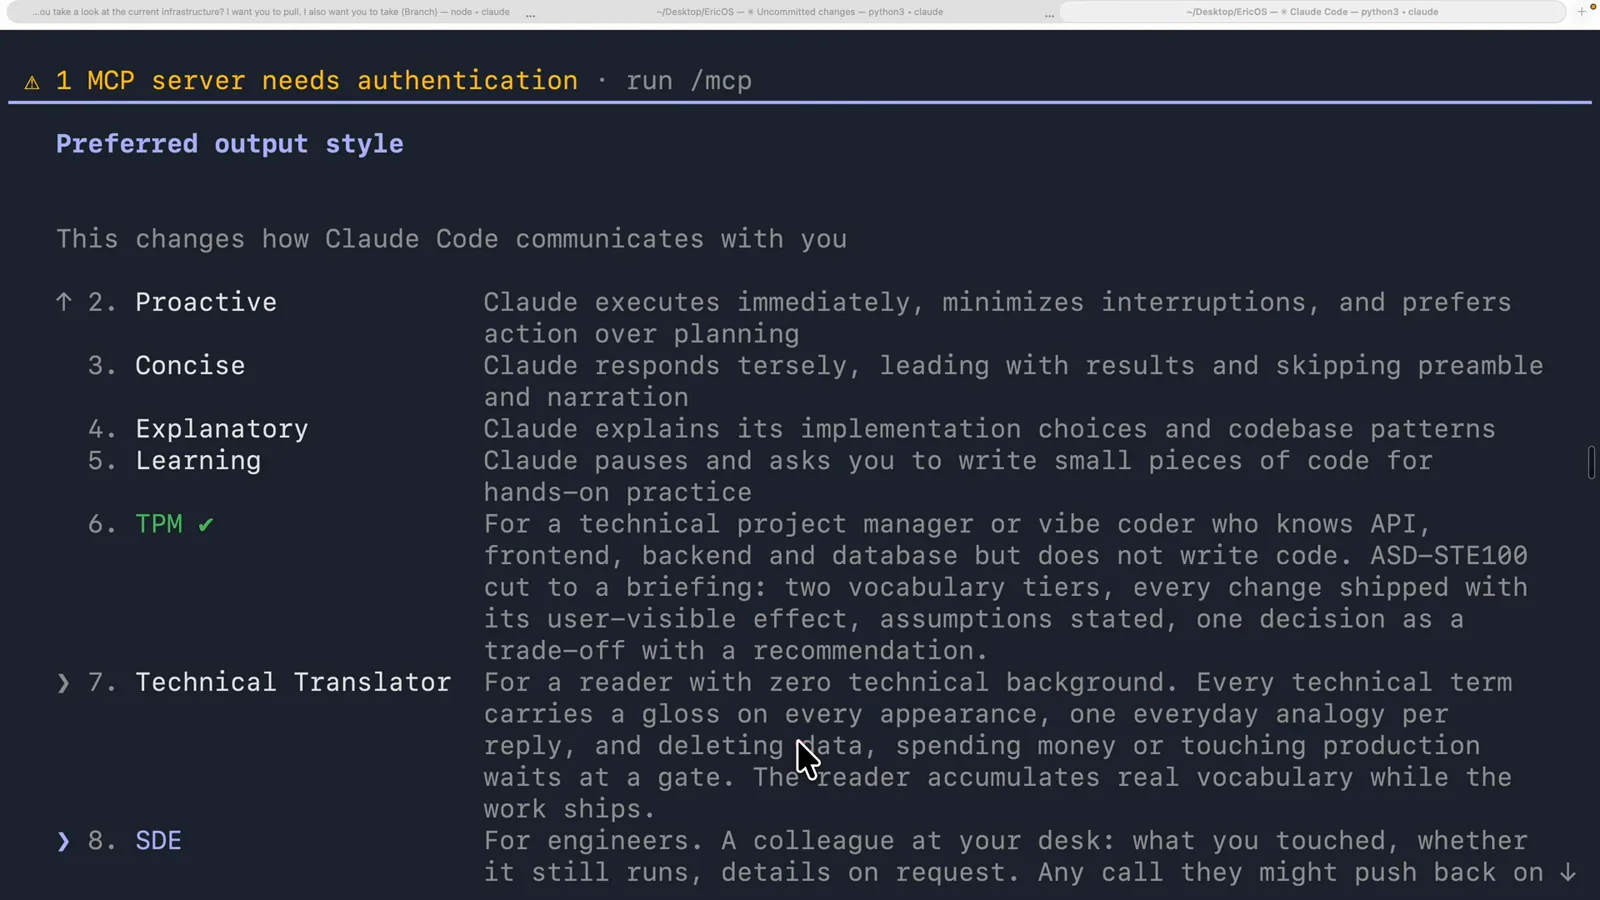Click the Proactive description 'Claude executes immediately'
Image resolution: width=1600 pixels, height=900 pixels.
click(997, 318)
